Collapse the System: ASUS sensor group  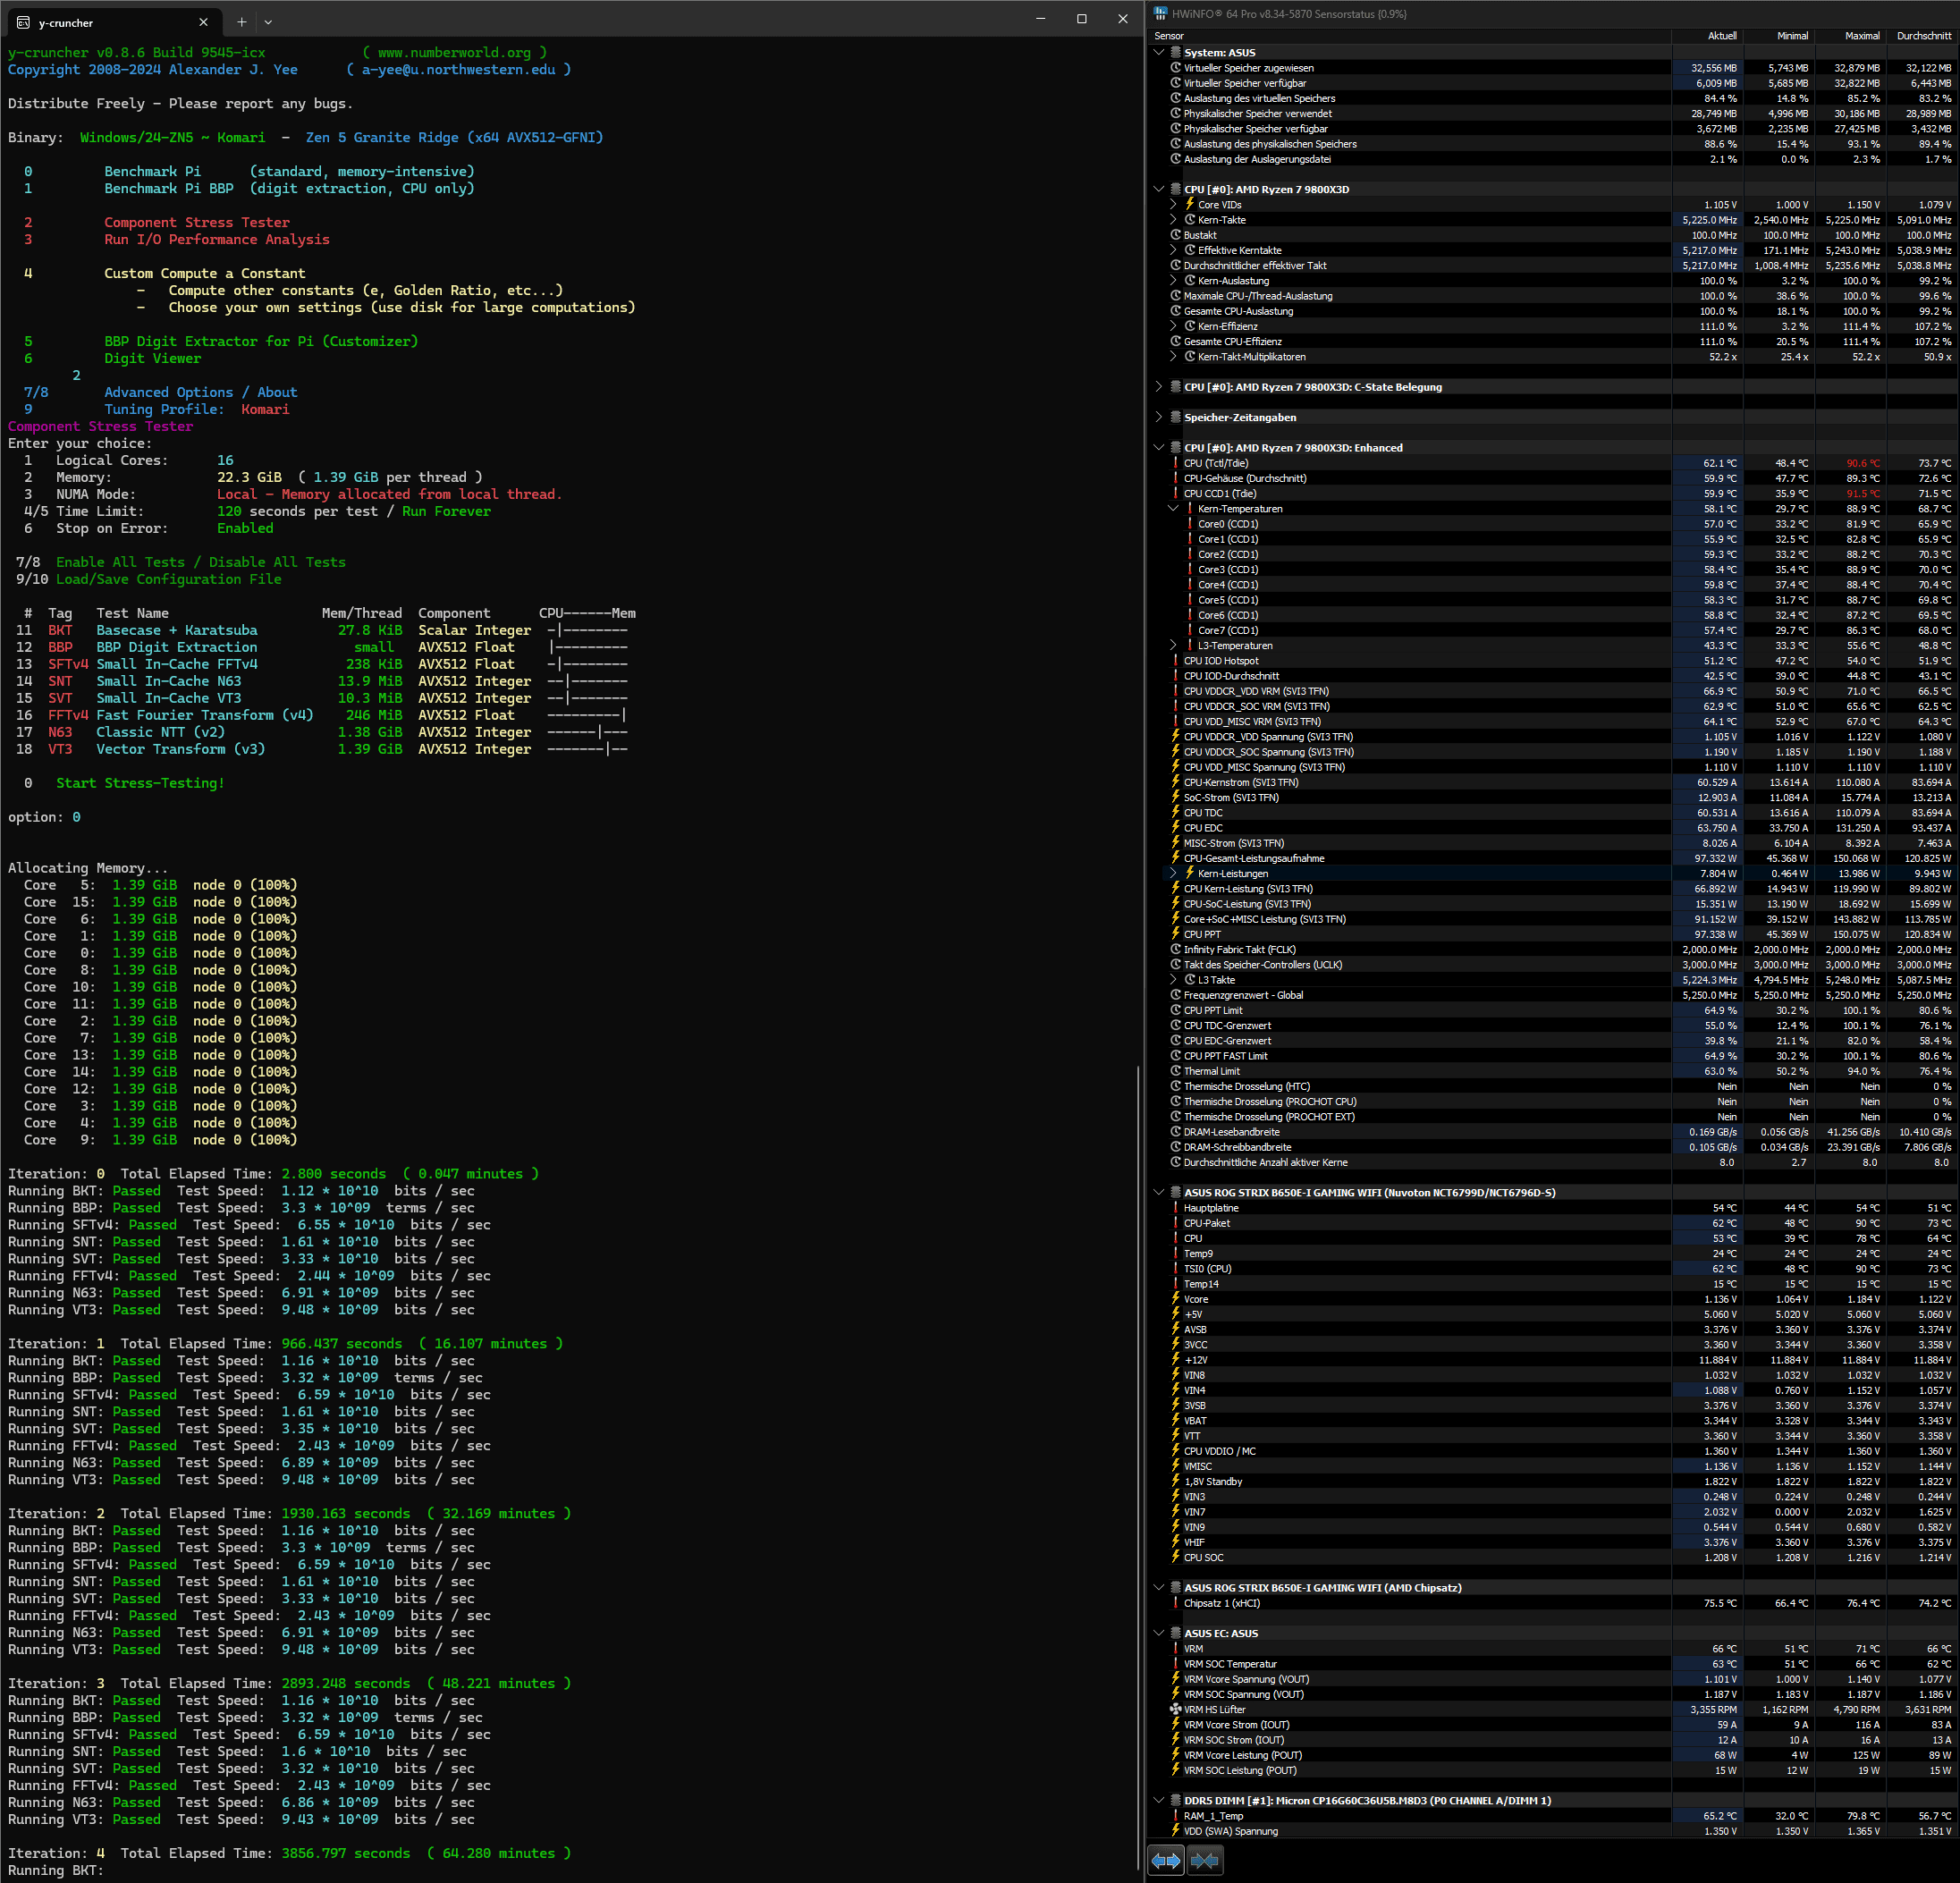[x=1159, y=52]
